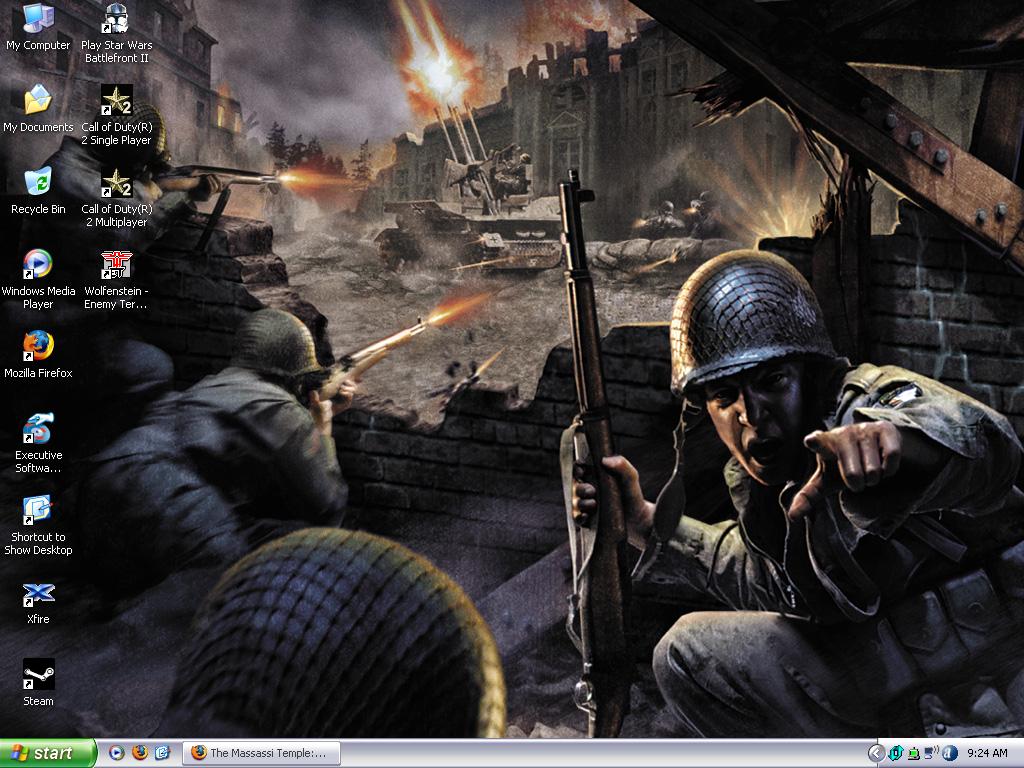Viewport: 1024px width, 768px height.
Task: Launch Firefox from the Quick Launch bar
Action: [139, 753]
